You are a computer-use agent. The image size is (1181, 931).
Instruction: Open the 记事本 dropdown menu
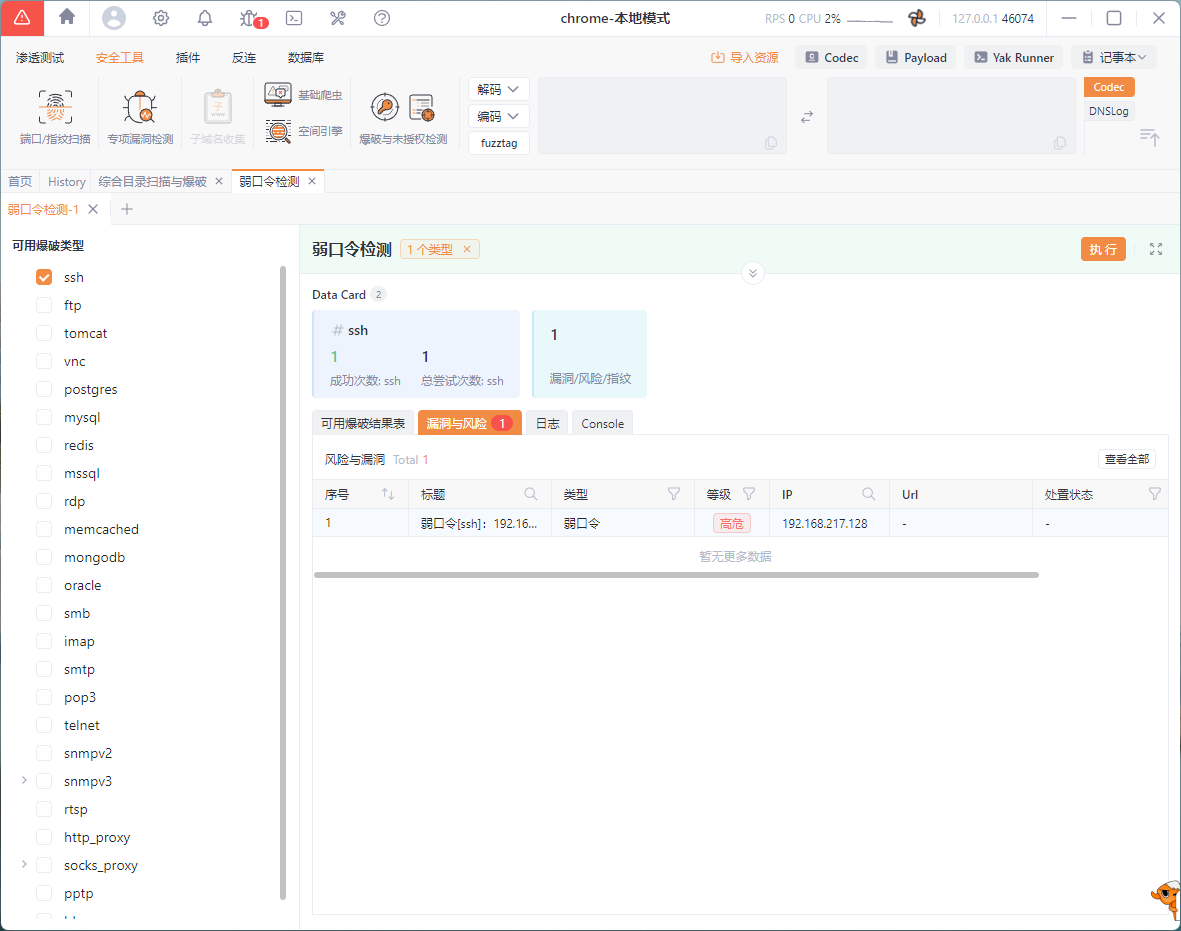click(x=1113, y=57)
